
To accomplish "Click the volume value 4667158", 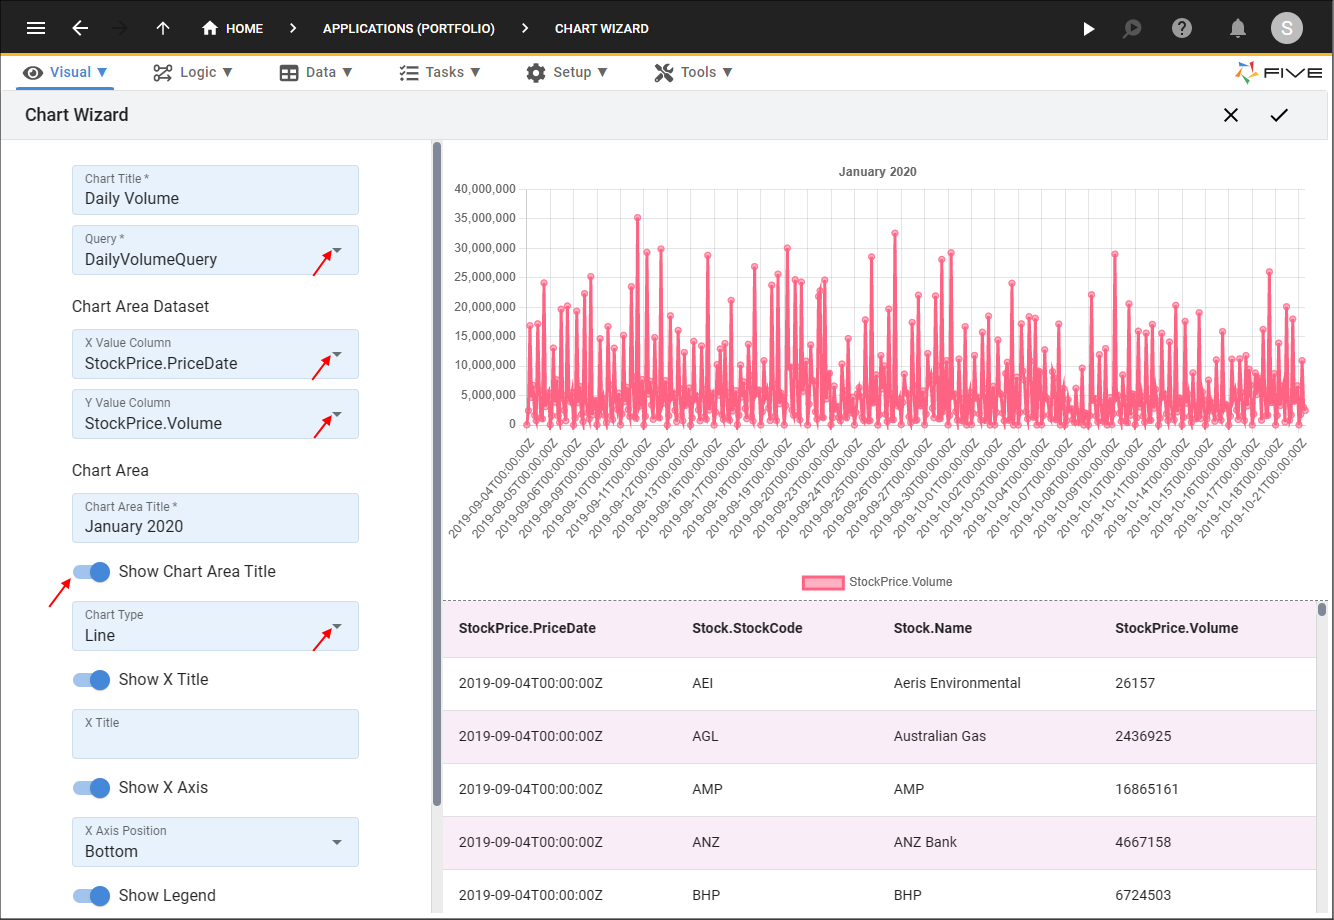I will coord(1143,842).
